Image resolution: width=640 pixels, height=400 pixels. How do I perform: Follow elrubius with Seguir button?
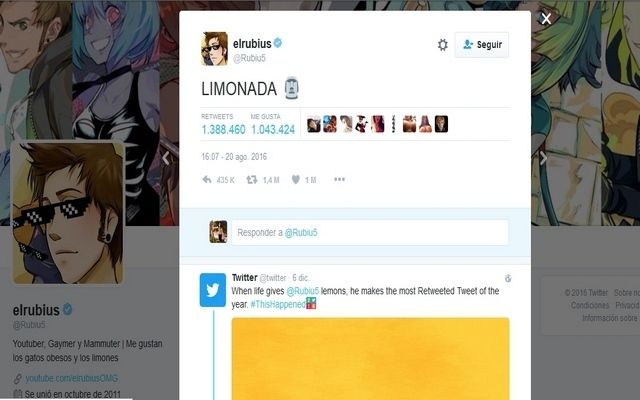(482, 44)
